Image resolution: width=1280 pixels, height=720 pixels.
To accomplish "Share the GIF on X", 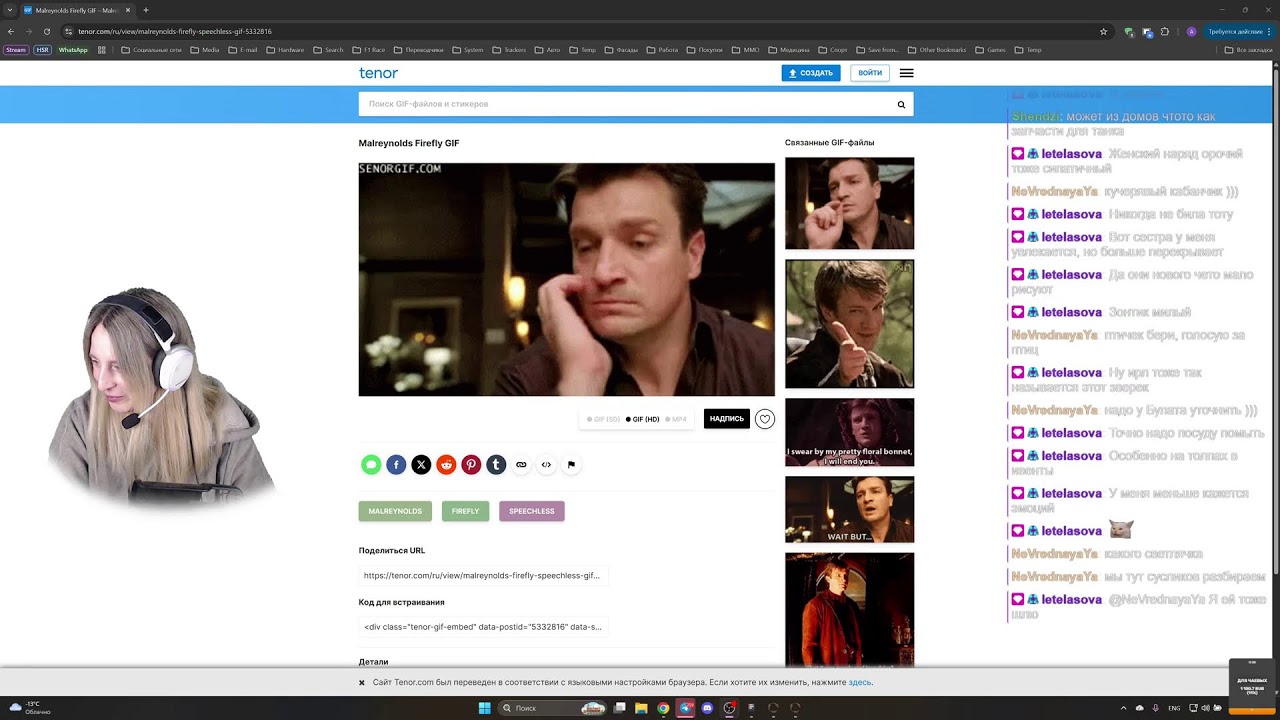I will pos(421,464).
